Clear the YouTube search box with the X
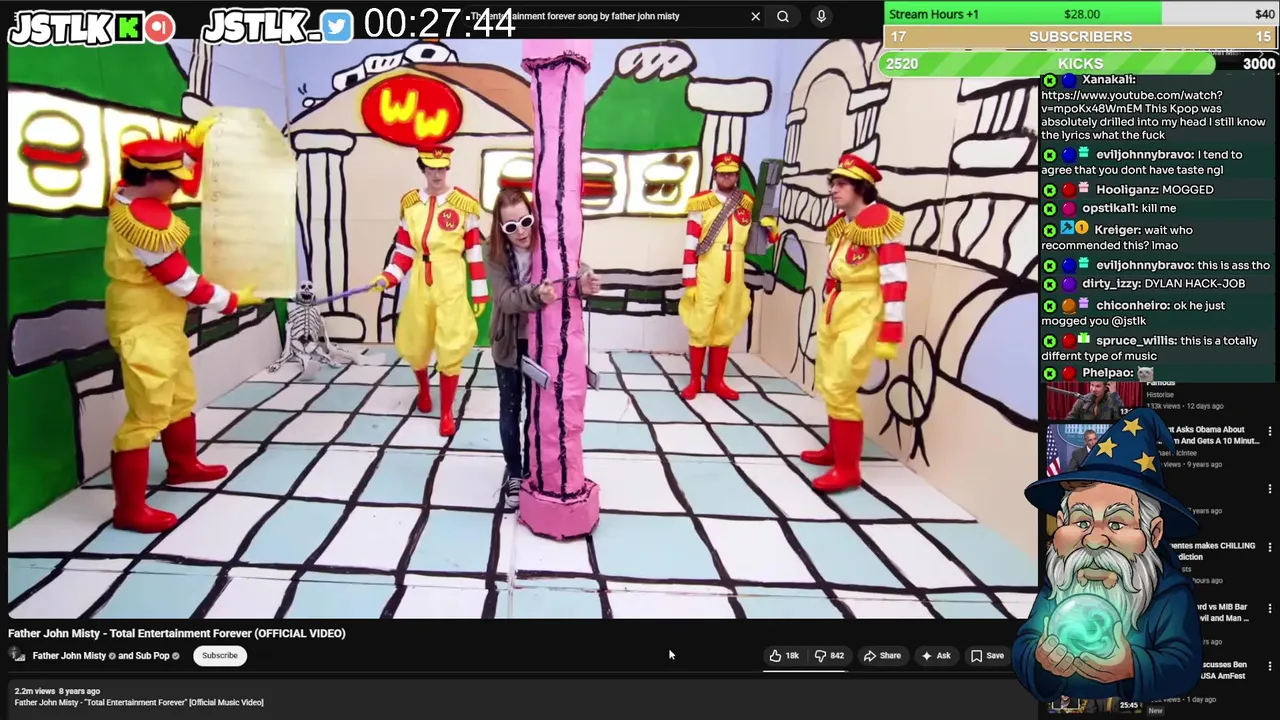 tap(755, 16)
